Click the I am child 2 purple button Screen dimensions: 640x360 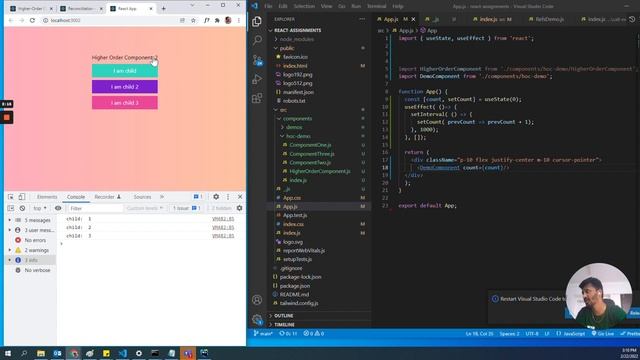coord(124,87)
